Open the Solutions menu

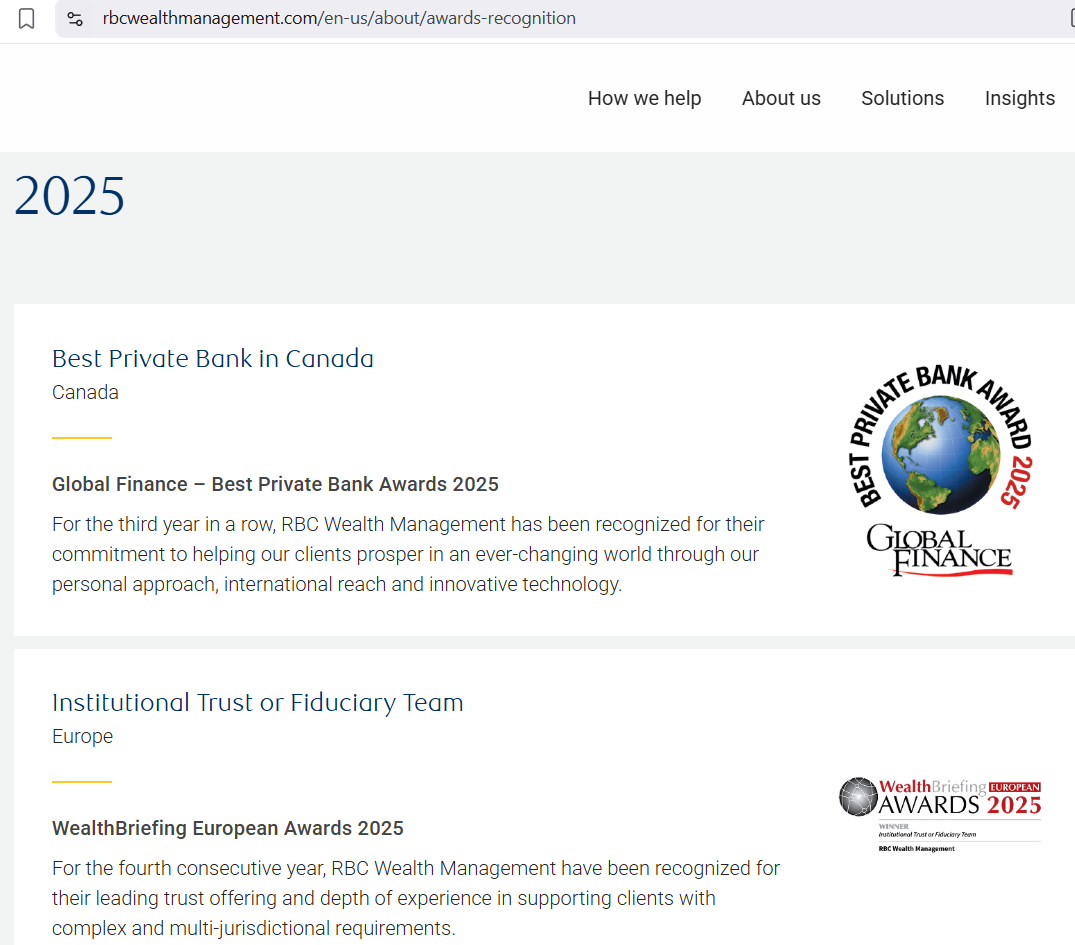pyautogui.click(x=902, y=98)
